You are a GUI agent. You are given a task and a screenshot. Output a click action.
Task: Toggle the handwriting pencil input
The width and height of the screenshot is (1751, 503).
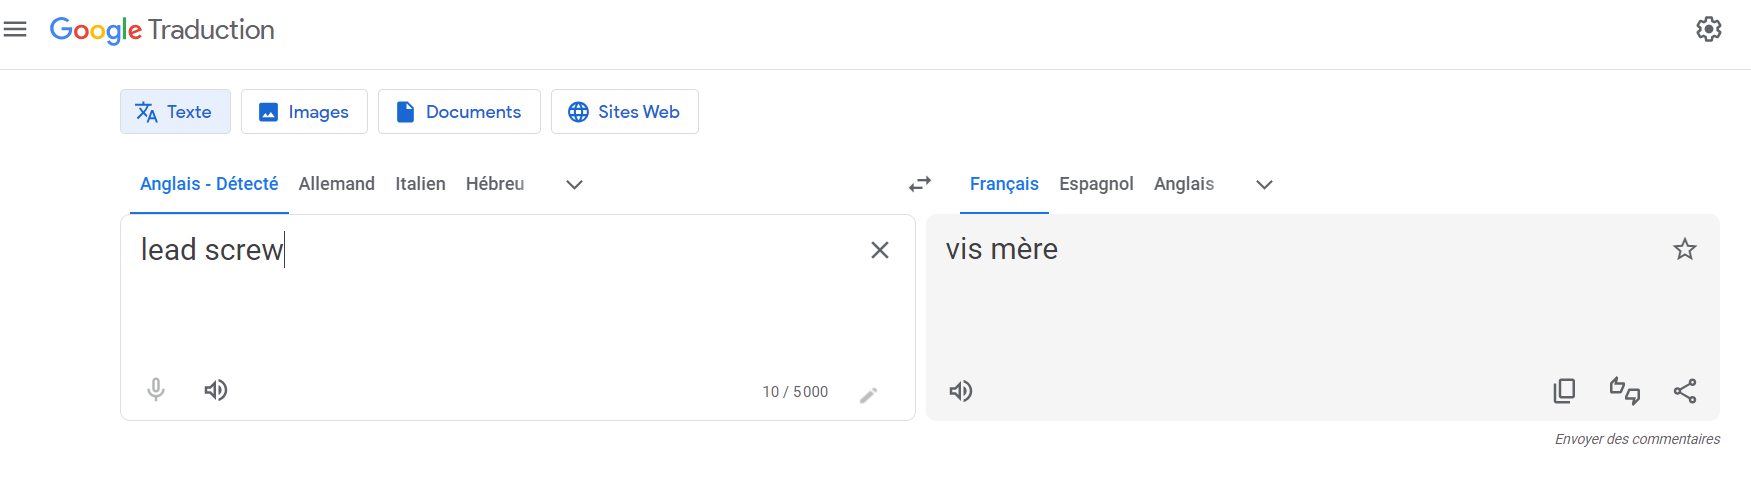[x=868, y=395]
